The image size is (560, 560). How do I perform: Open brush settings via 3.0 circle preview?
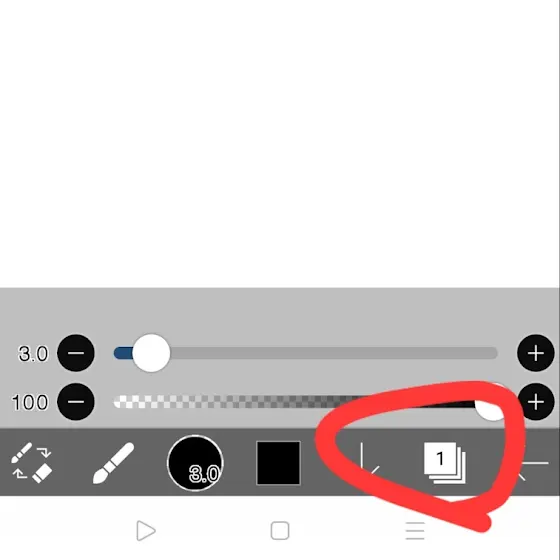[x=195, y=463]
